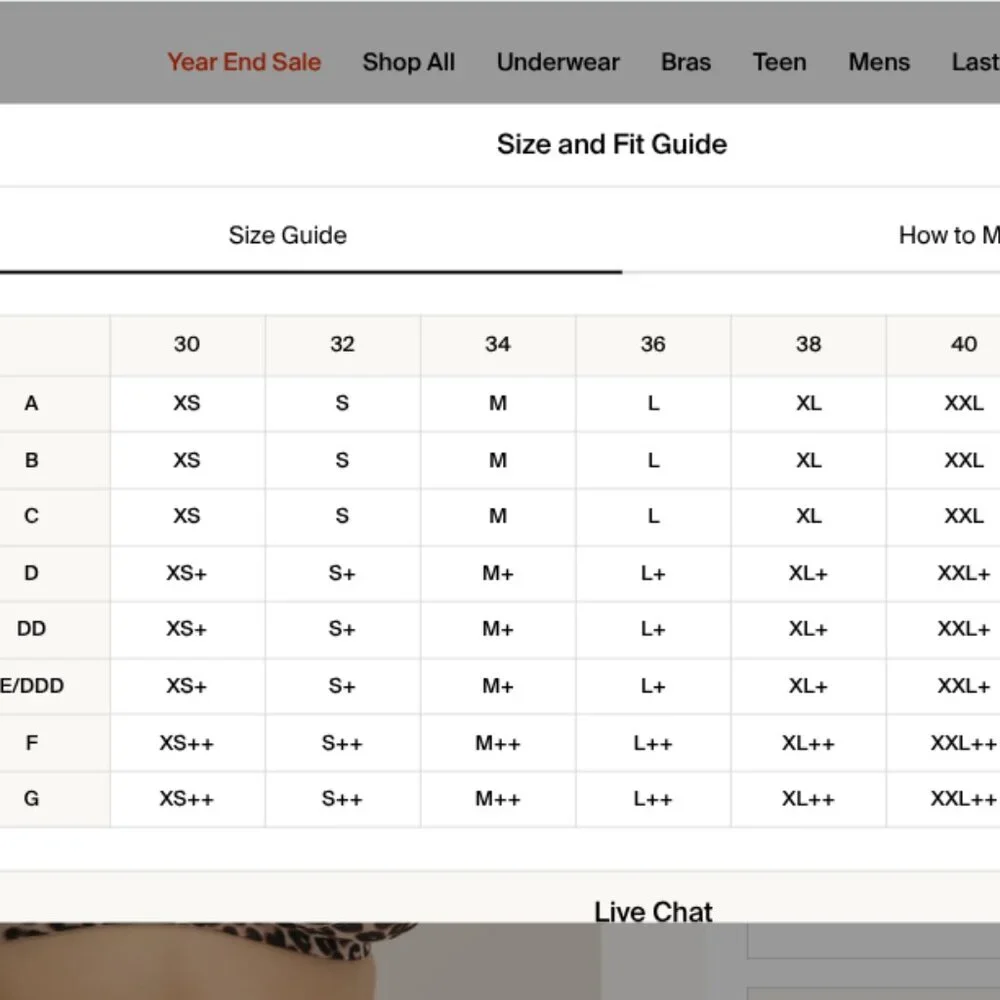Click the XXL++ cell in row G

[x=944, y=798]
